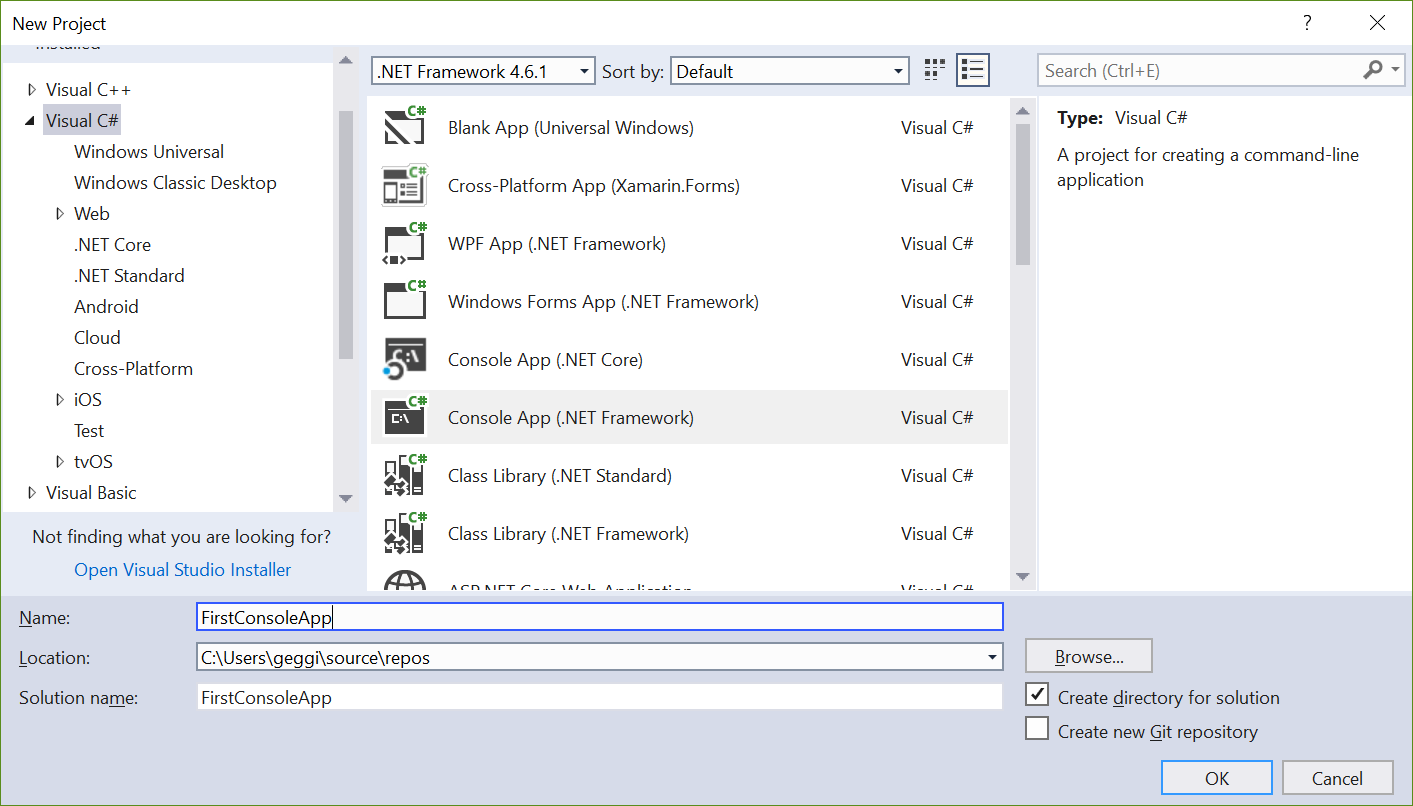Click the project Name input field
Viewport: 1413px width, 806px height.
pyautogui.click(x=600, y=617)
